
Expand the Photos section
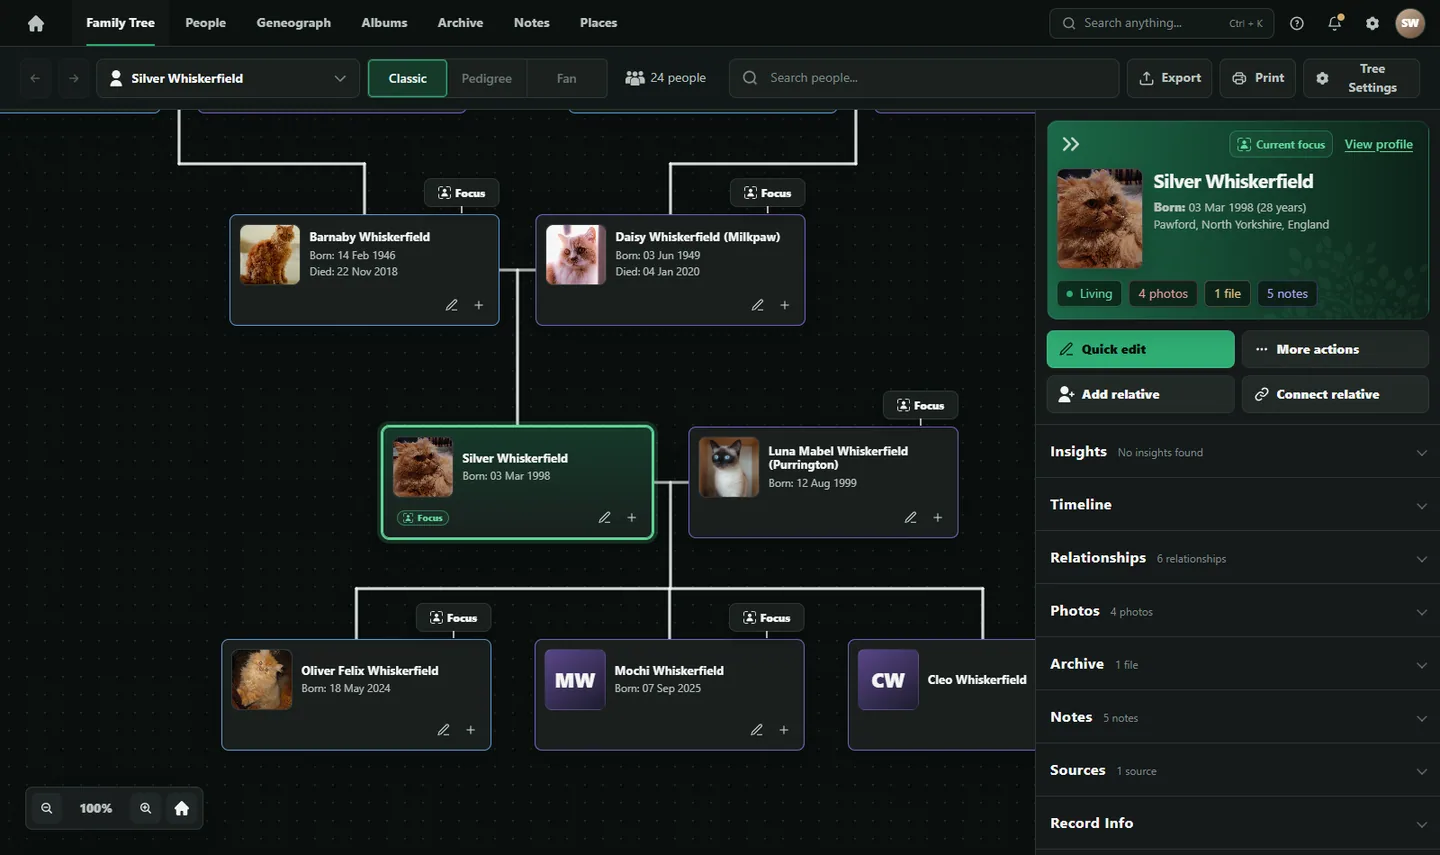tap(1237, 611)
